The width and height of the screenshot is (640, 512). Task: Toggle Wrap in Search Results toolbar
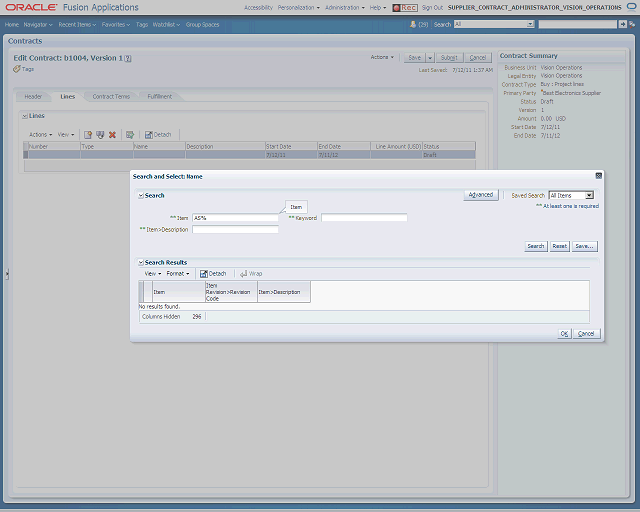point(251,274)
